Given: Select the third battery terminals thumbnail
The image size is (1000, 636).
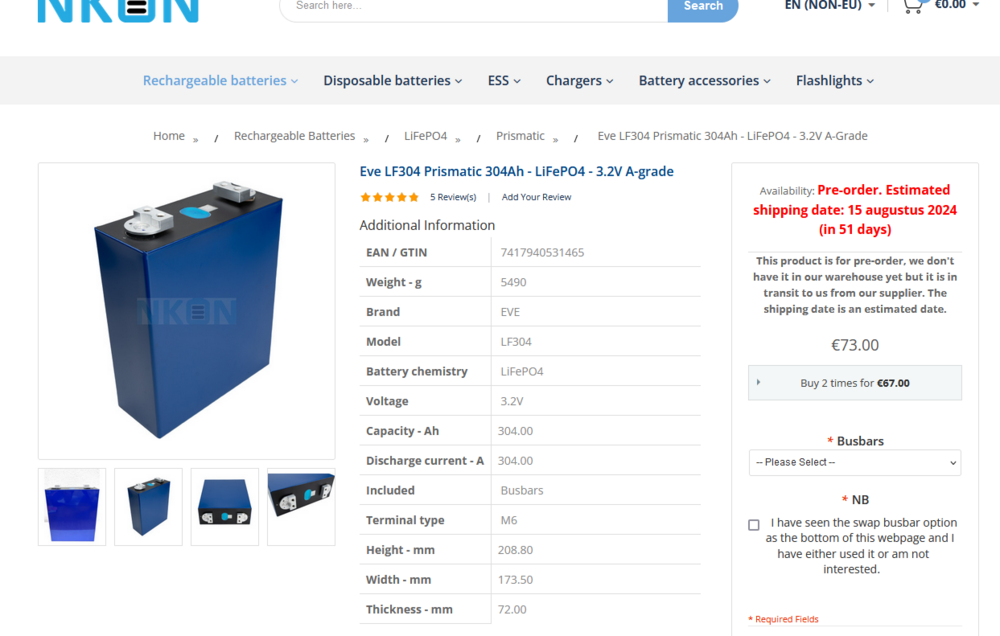Looking at the screenshot, I should pos(225,507).
